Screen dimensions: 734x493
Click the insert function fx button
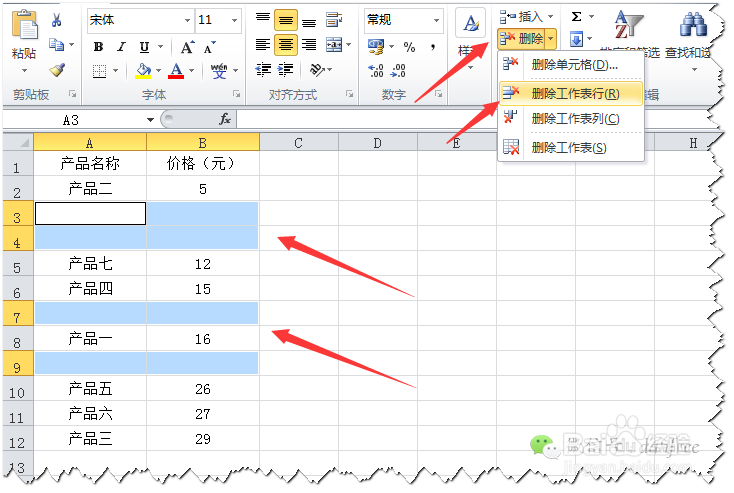pos(225,119)
